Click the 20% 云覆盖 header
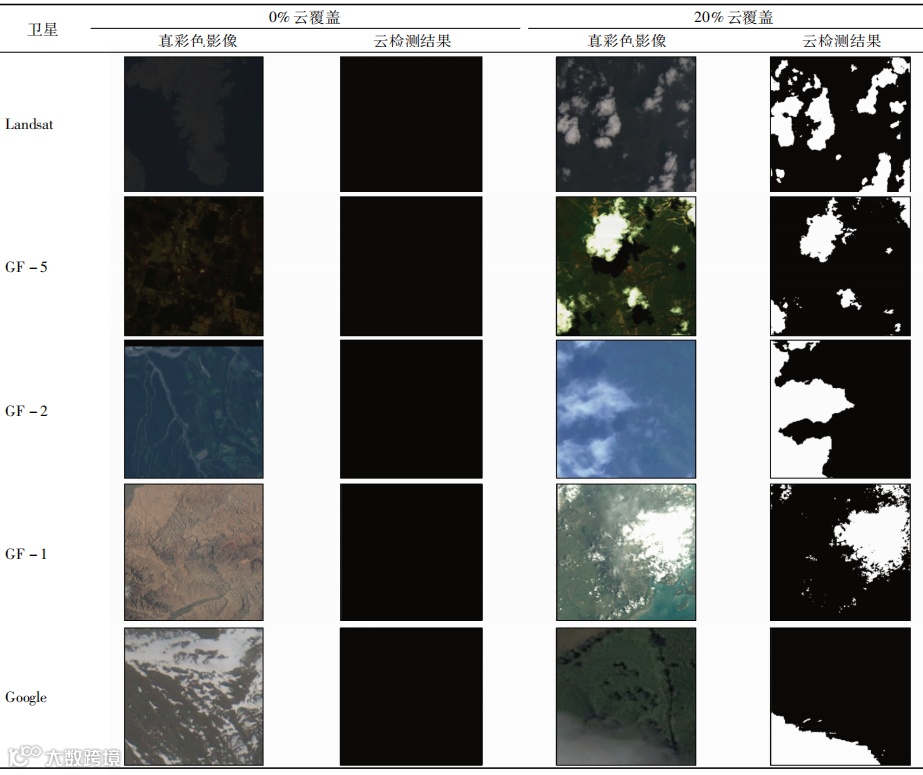The image size is (923, 775). [x=733, y=17]
